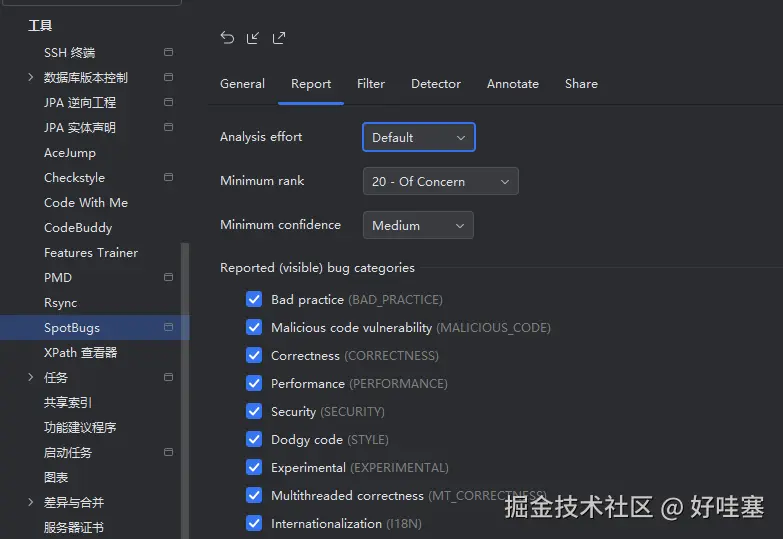Select Rsync settings entry
The height and width of the screenshot is (539, 783).
click(x=60, y=302)
